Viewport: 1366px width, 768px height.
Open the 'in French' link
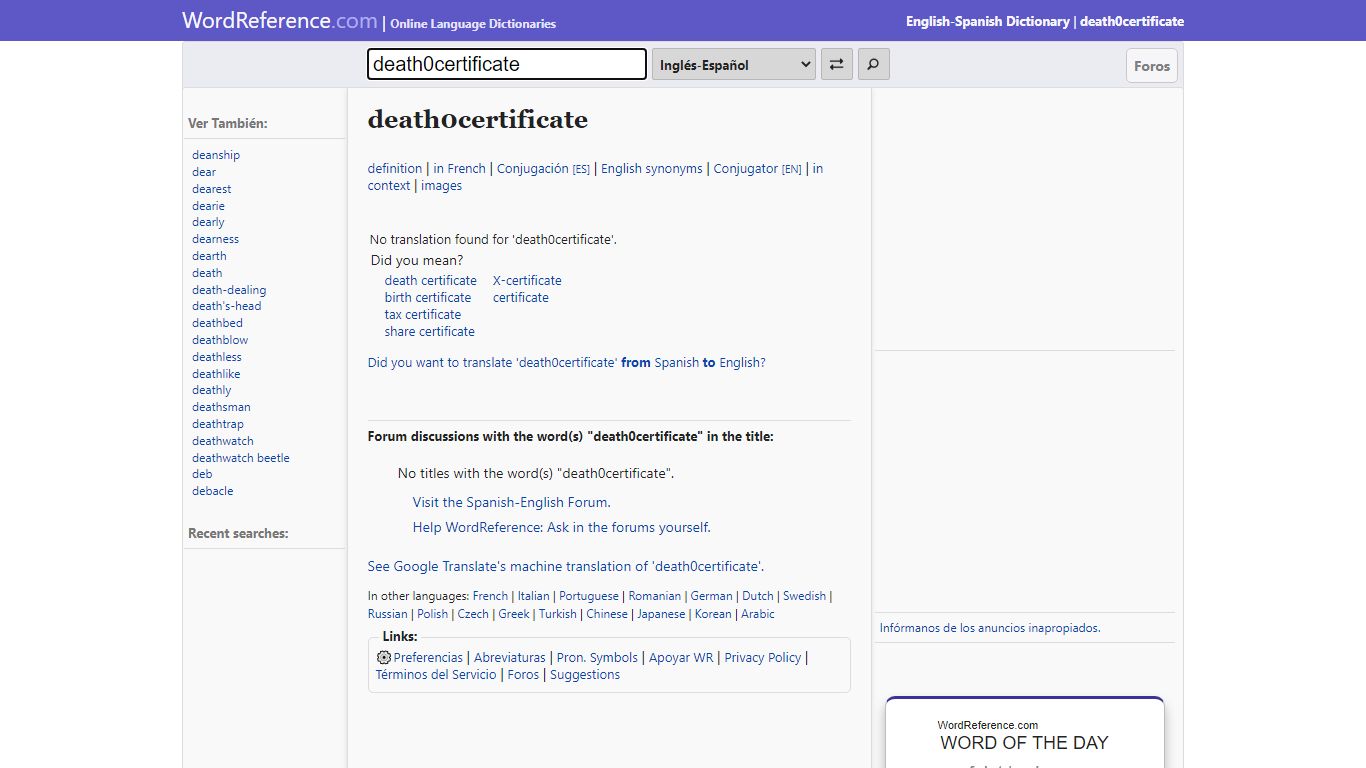459,168
